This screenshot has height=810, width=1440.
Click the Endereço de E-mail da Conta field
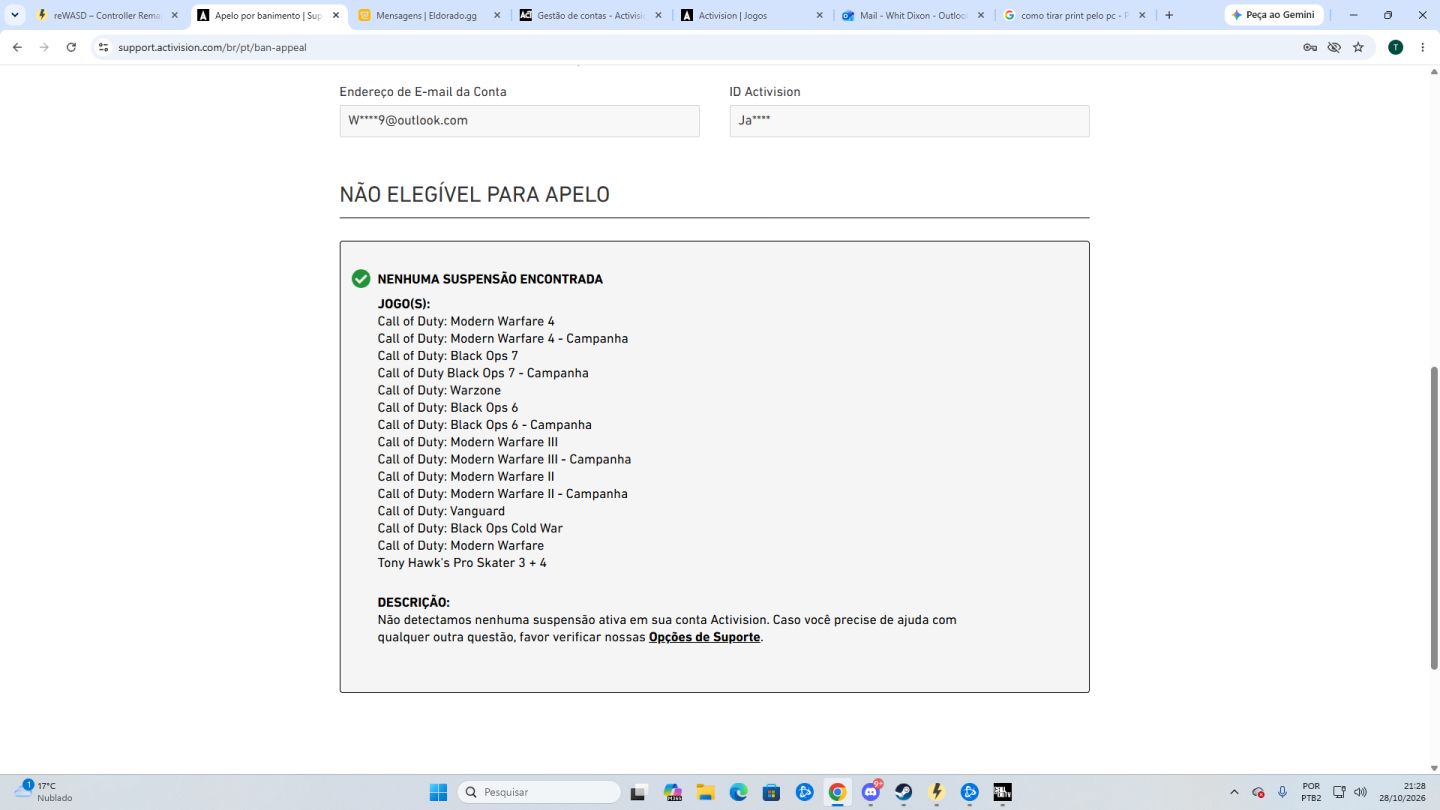click(x=519, y=121)
